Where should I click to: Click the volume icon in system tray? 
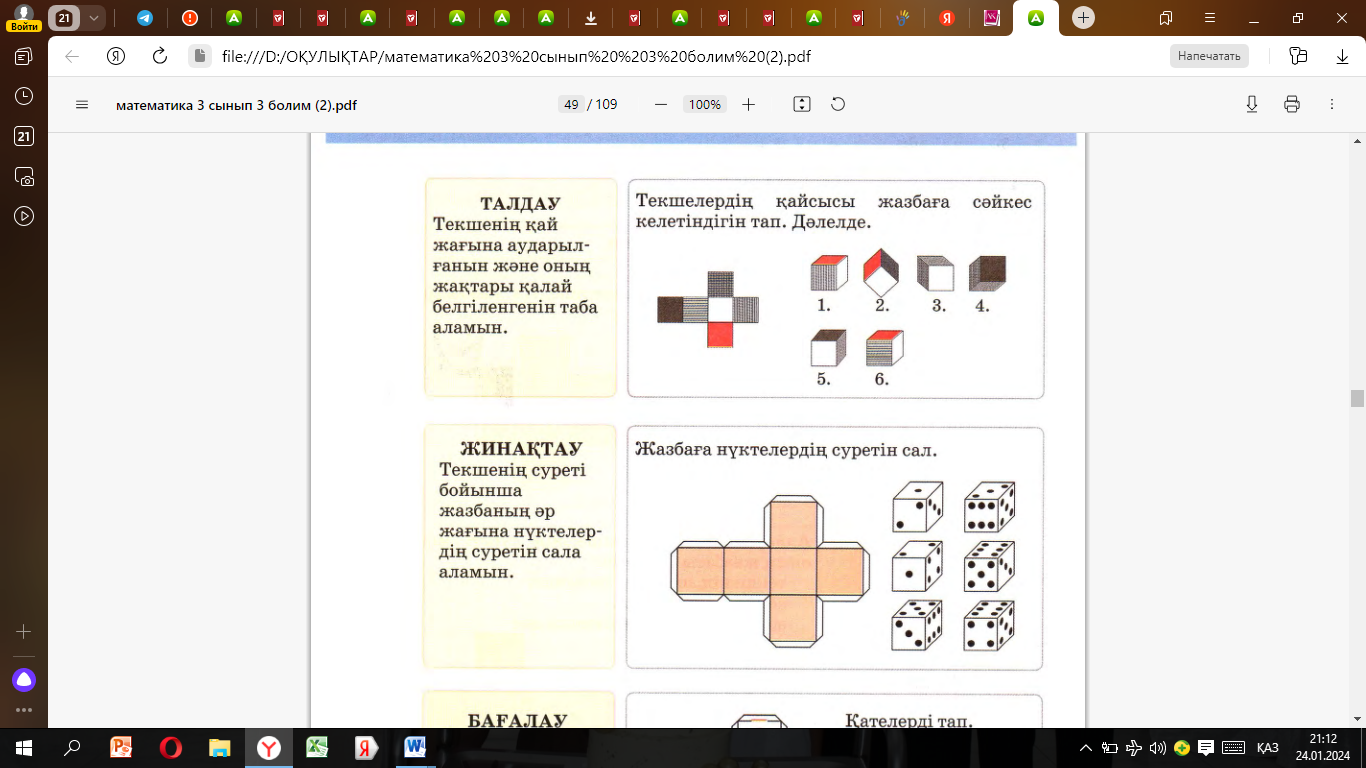pos(1158,748)
